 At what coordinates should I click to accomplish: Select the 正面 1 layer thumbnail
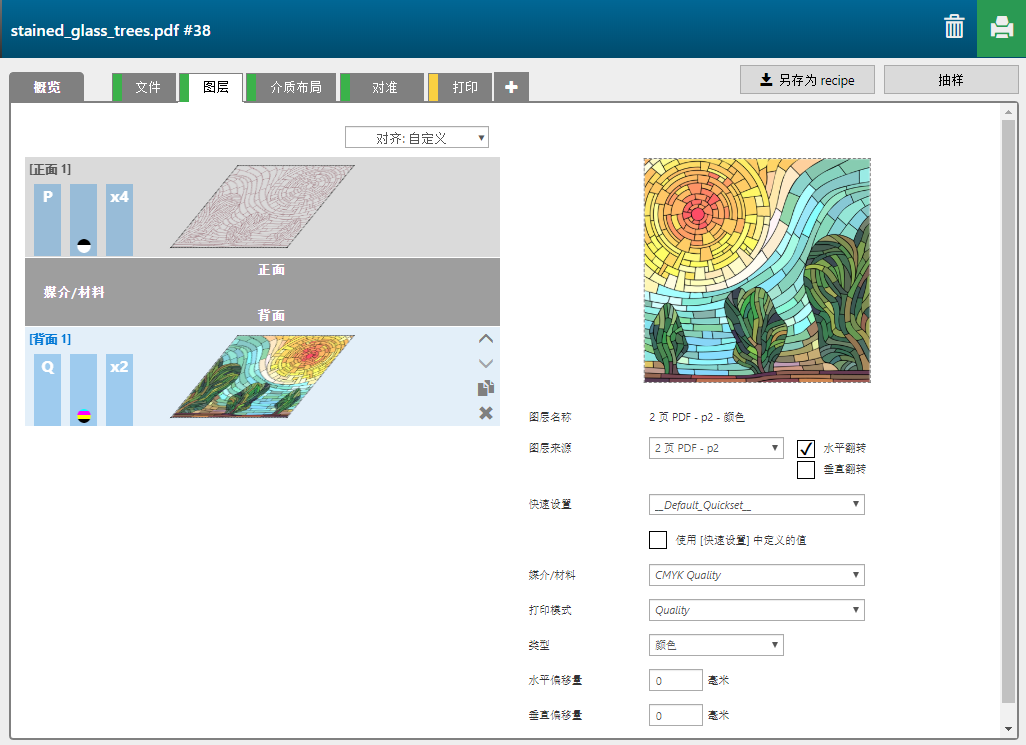pyautogui.click(x=262, y=207)
